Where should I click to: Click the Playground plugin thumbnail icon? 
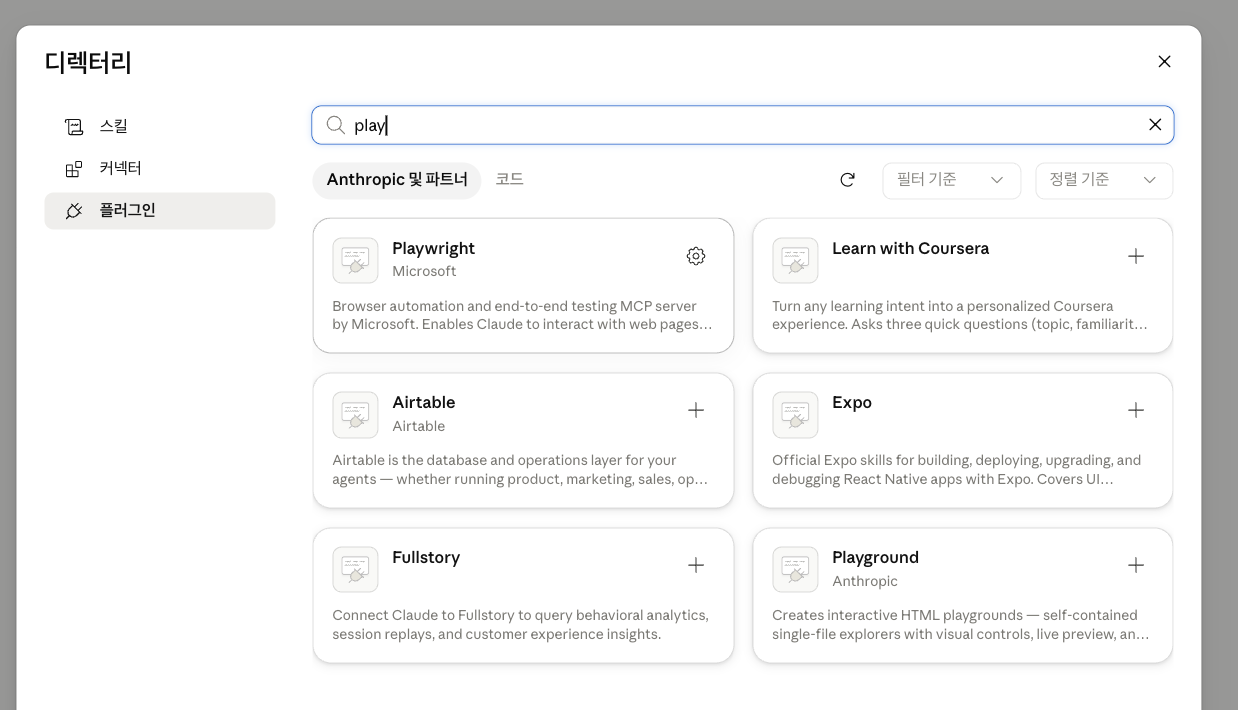(795, 569)
